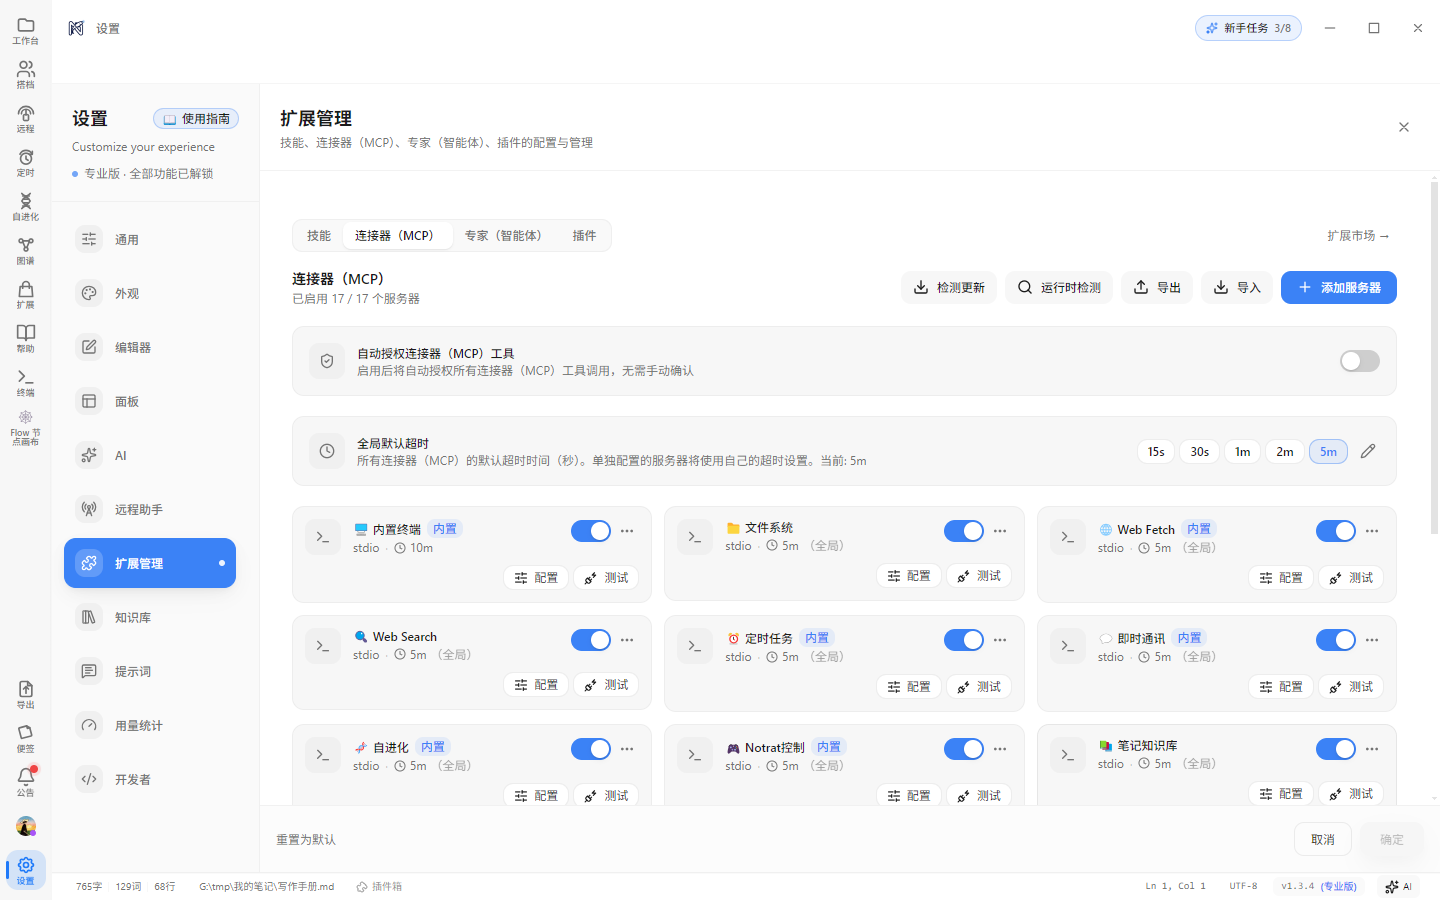Open the more options for 文件系统
1440x900 pixels.
(1000, 531)
